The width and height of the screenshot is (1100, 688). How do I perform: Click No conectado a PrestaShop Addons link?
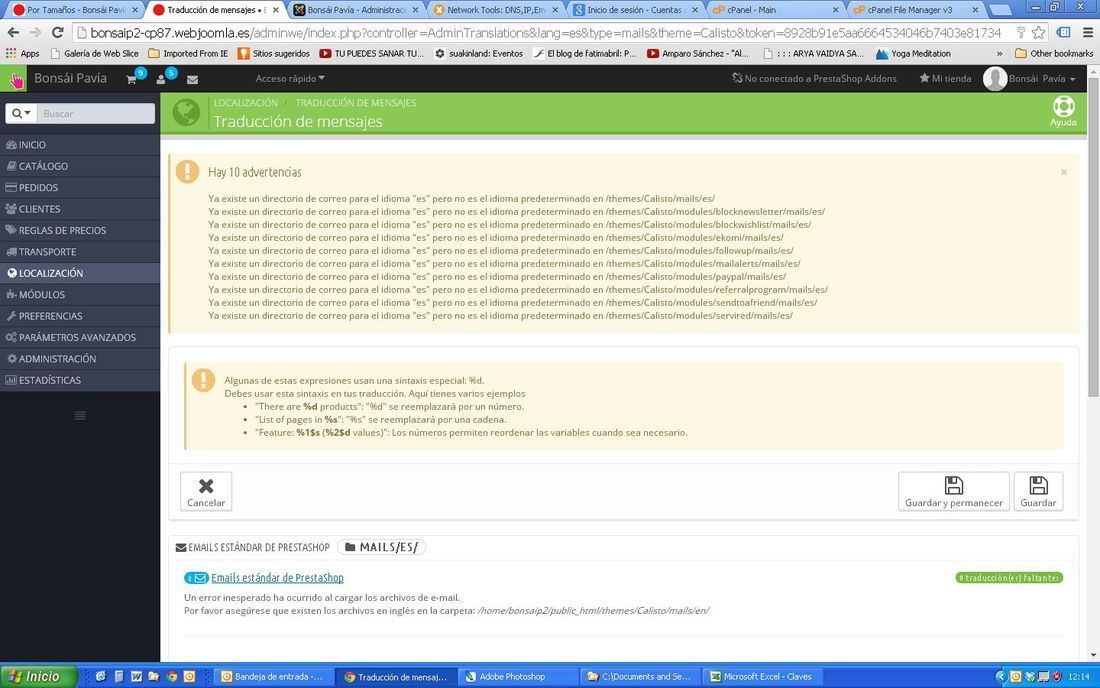tap(814, 79)
